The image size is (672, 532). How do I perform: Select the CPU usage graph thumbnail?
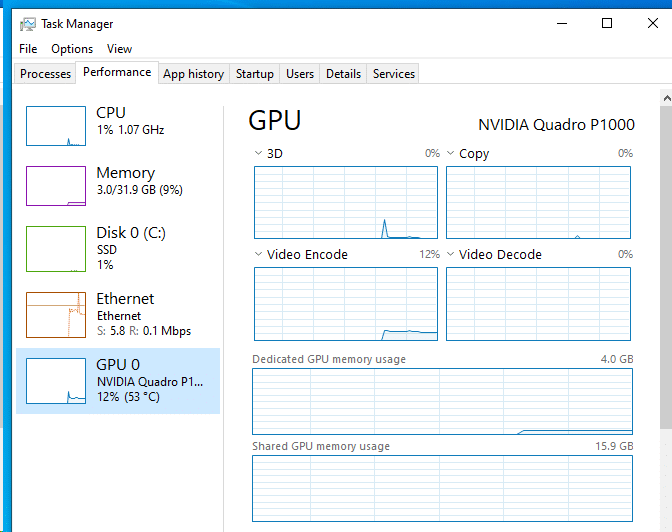(x=56, y=126)
